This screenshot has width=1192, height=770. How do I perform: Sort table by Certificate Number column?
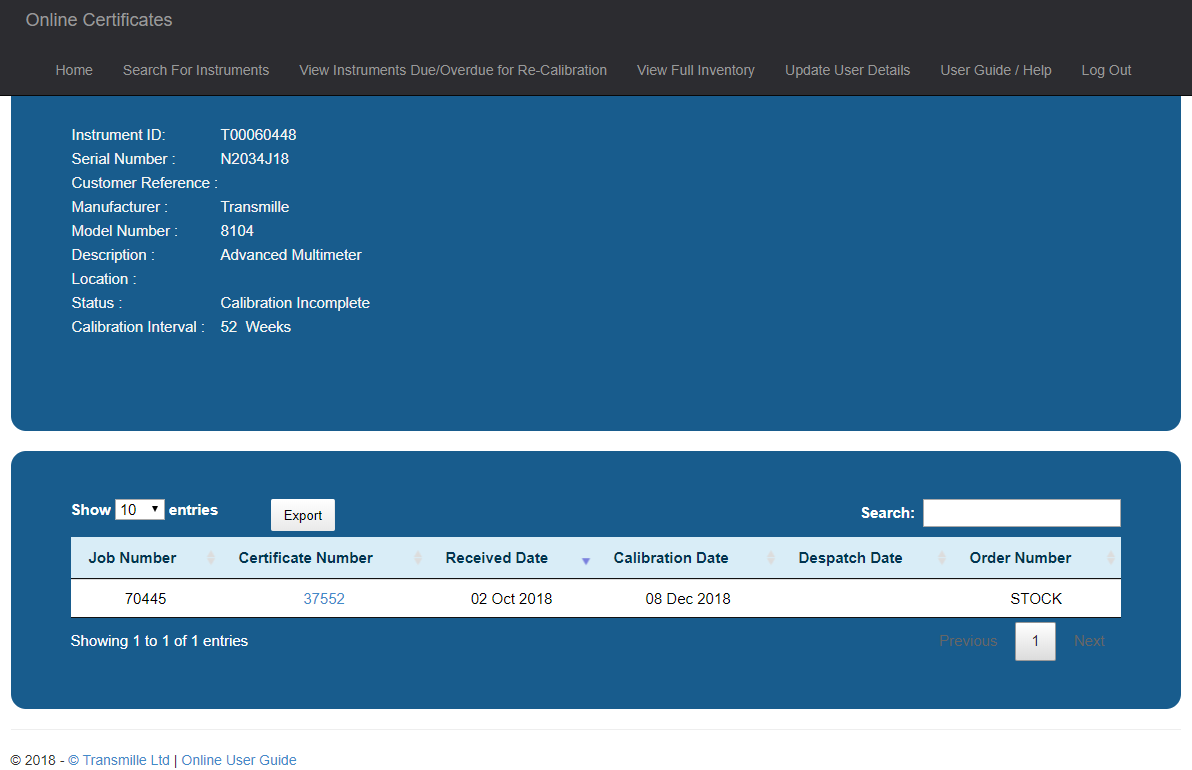point(325,558)
